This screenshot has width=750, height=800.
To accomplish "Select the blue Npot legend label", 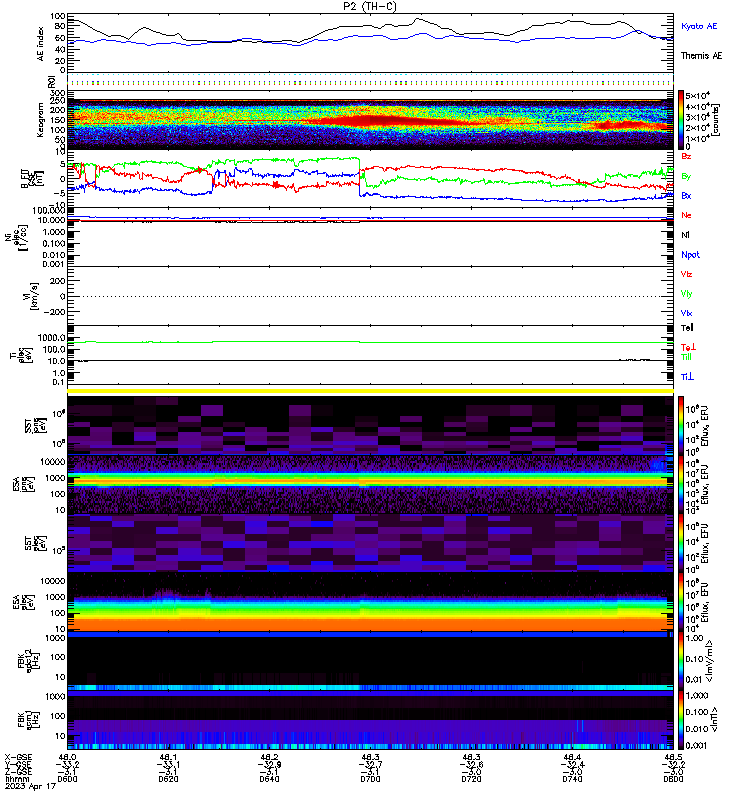I will (690, 255).
